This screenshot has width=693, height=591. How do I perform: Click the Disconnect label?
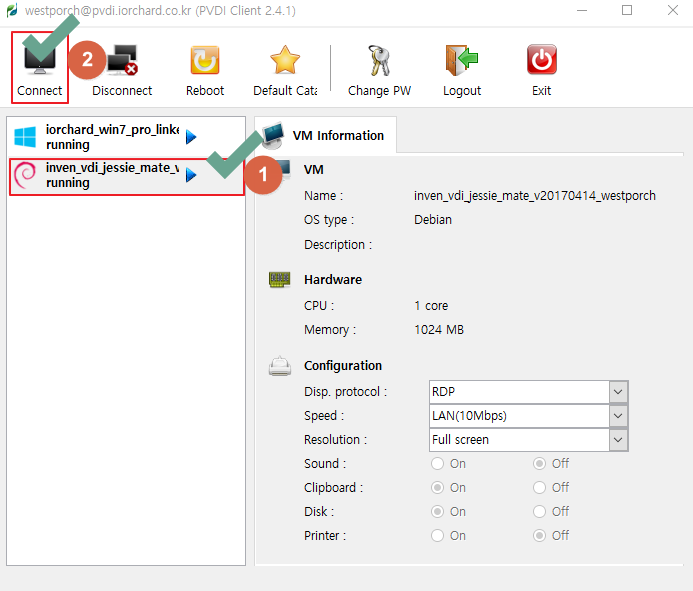[122, 91]
